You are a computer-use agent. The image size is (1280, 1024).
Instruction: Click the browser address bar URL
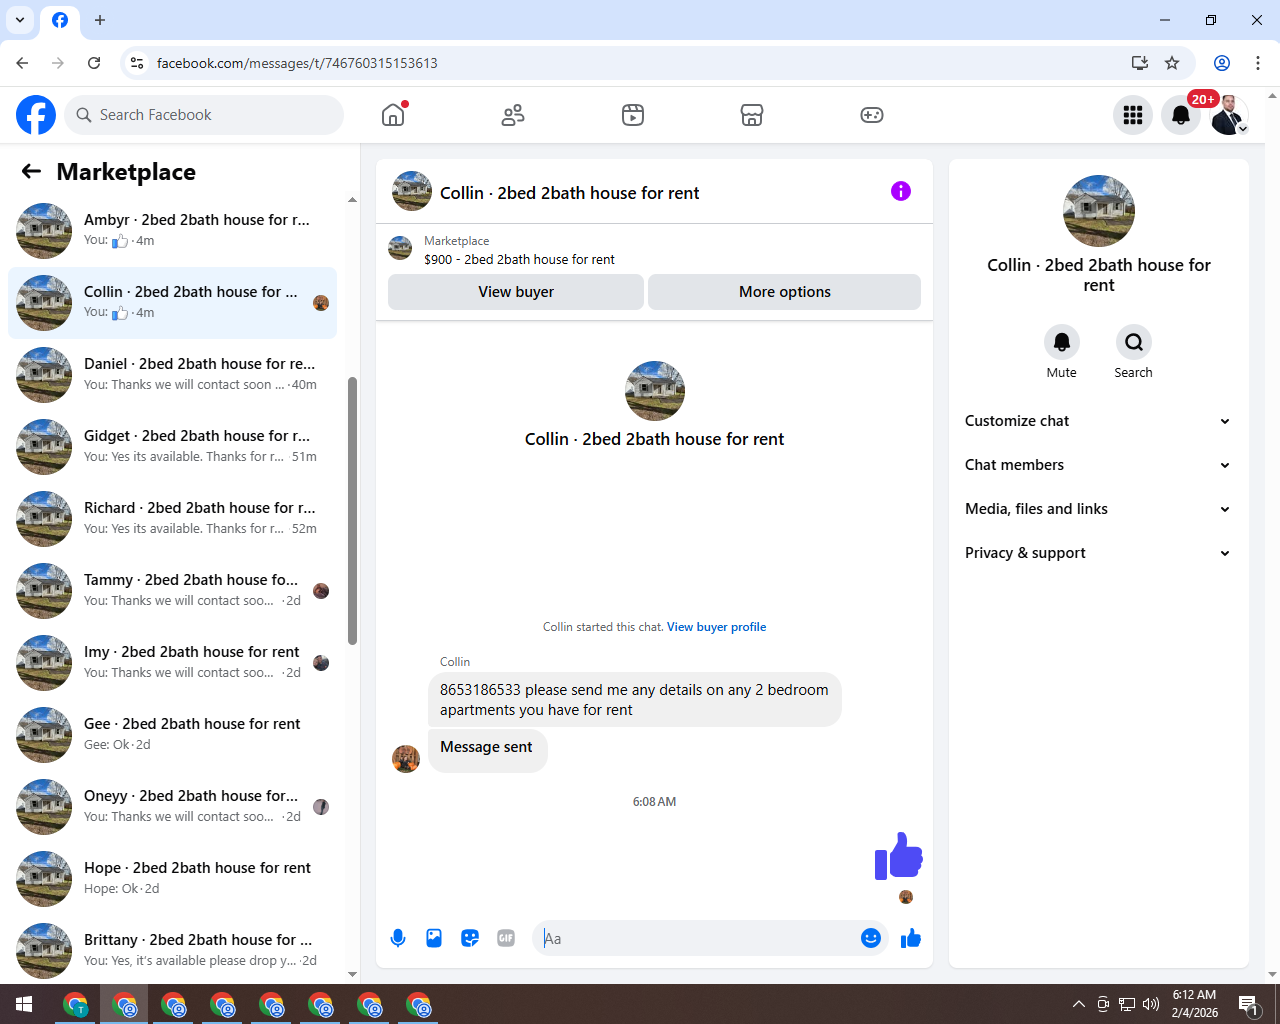tap(297, 63)
